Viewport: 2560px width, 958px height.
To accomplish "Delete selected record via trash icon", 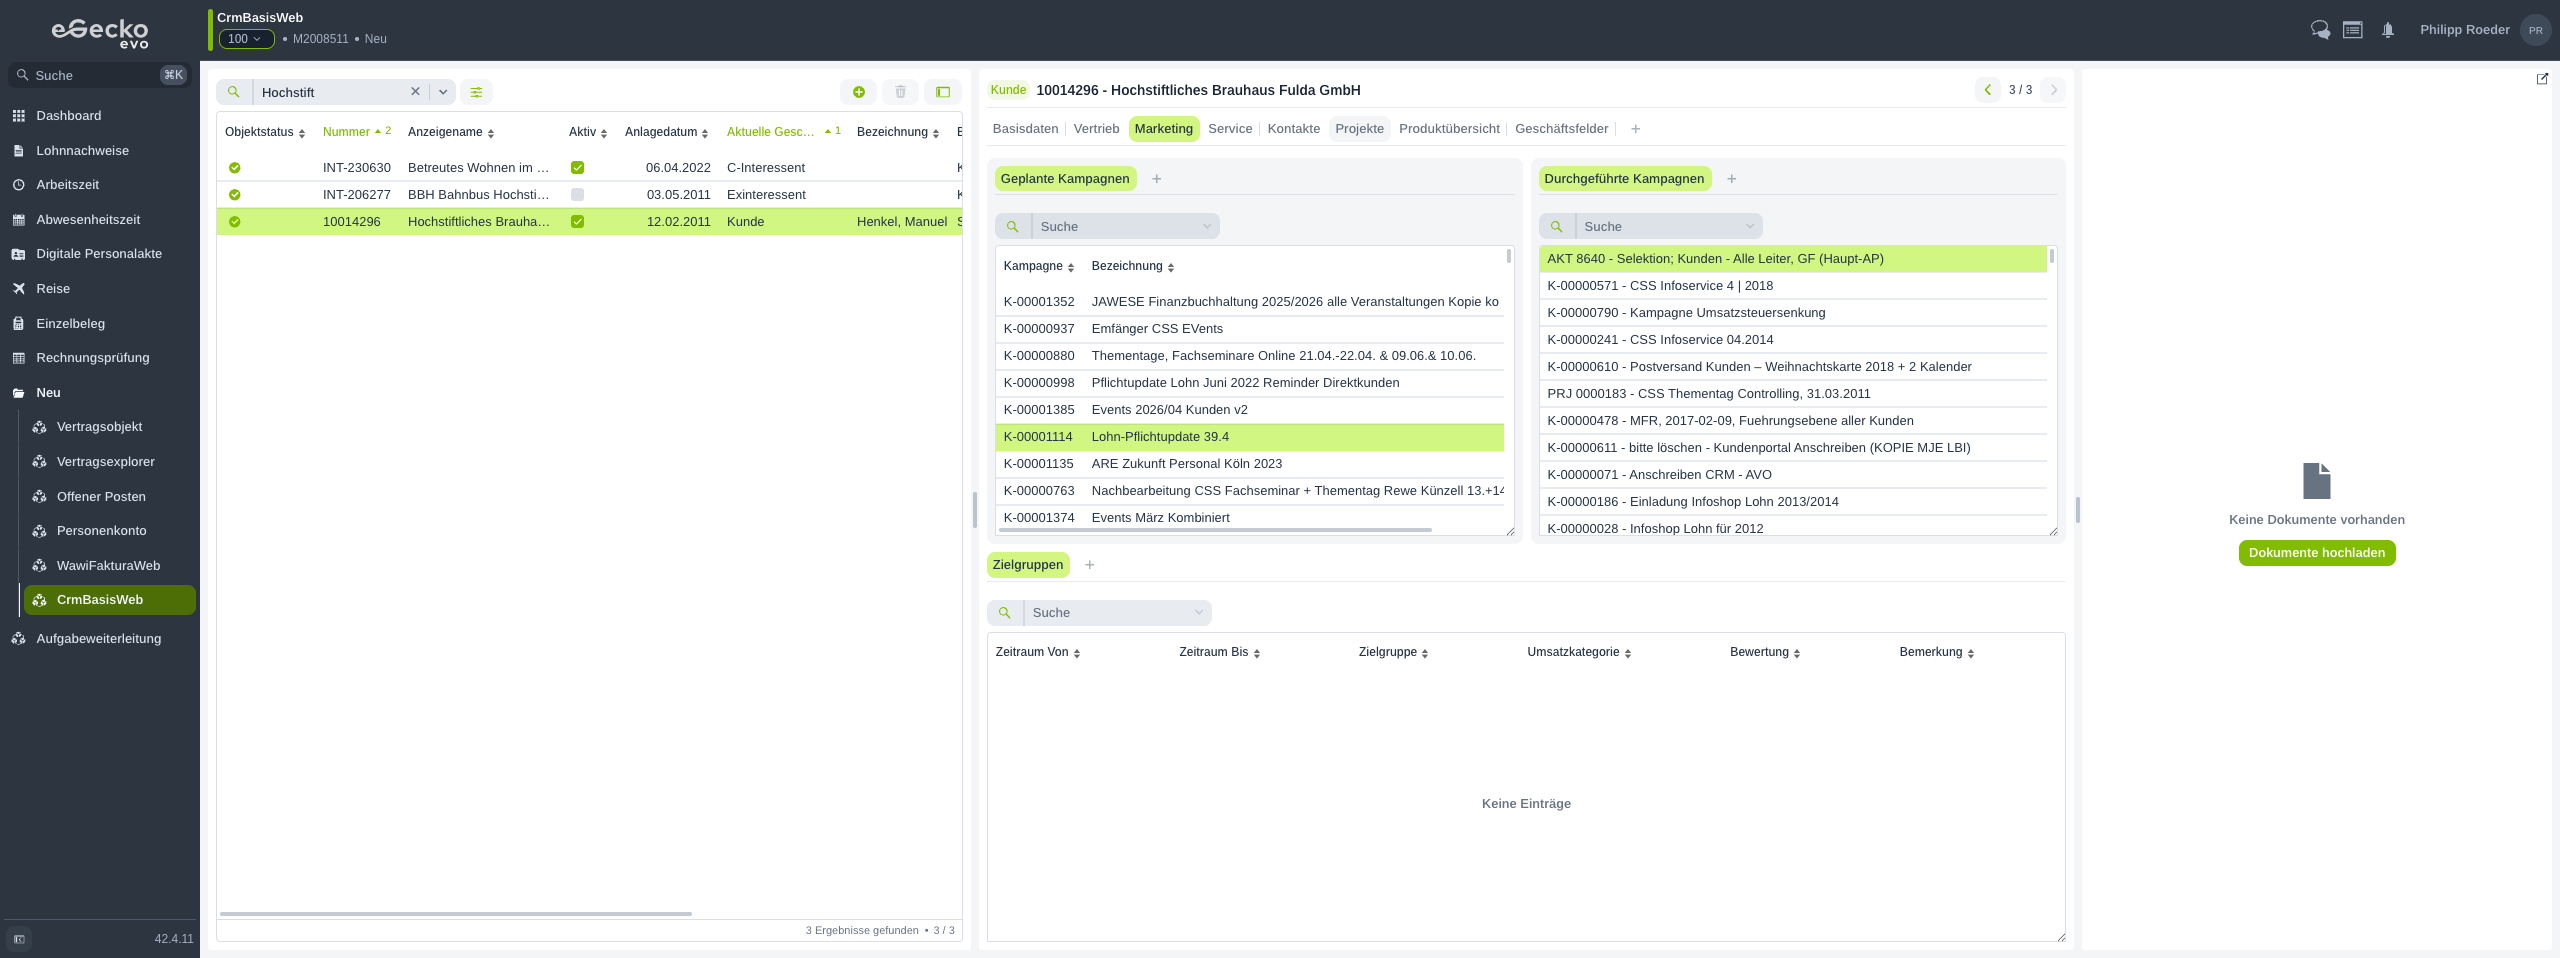I will (900, 92).
